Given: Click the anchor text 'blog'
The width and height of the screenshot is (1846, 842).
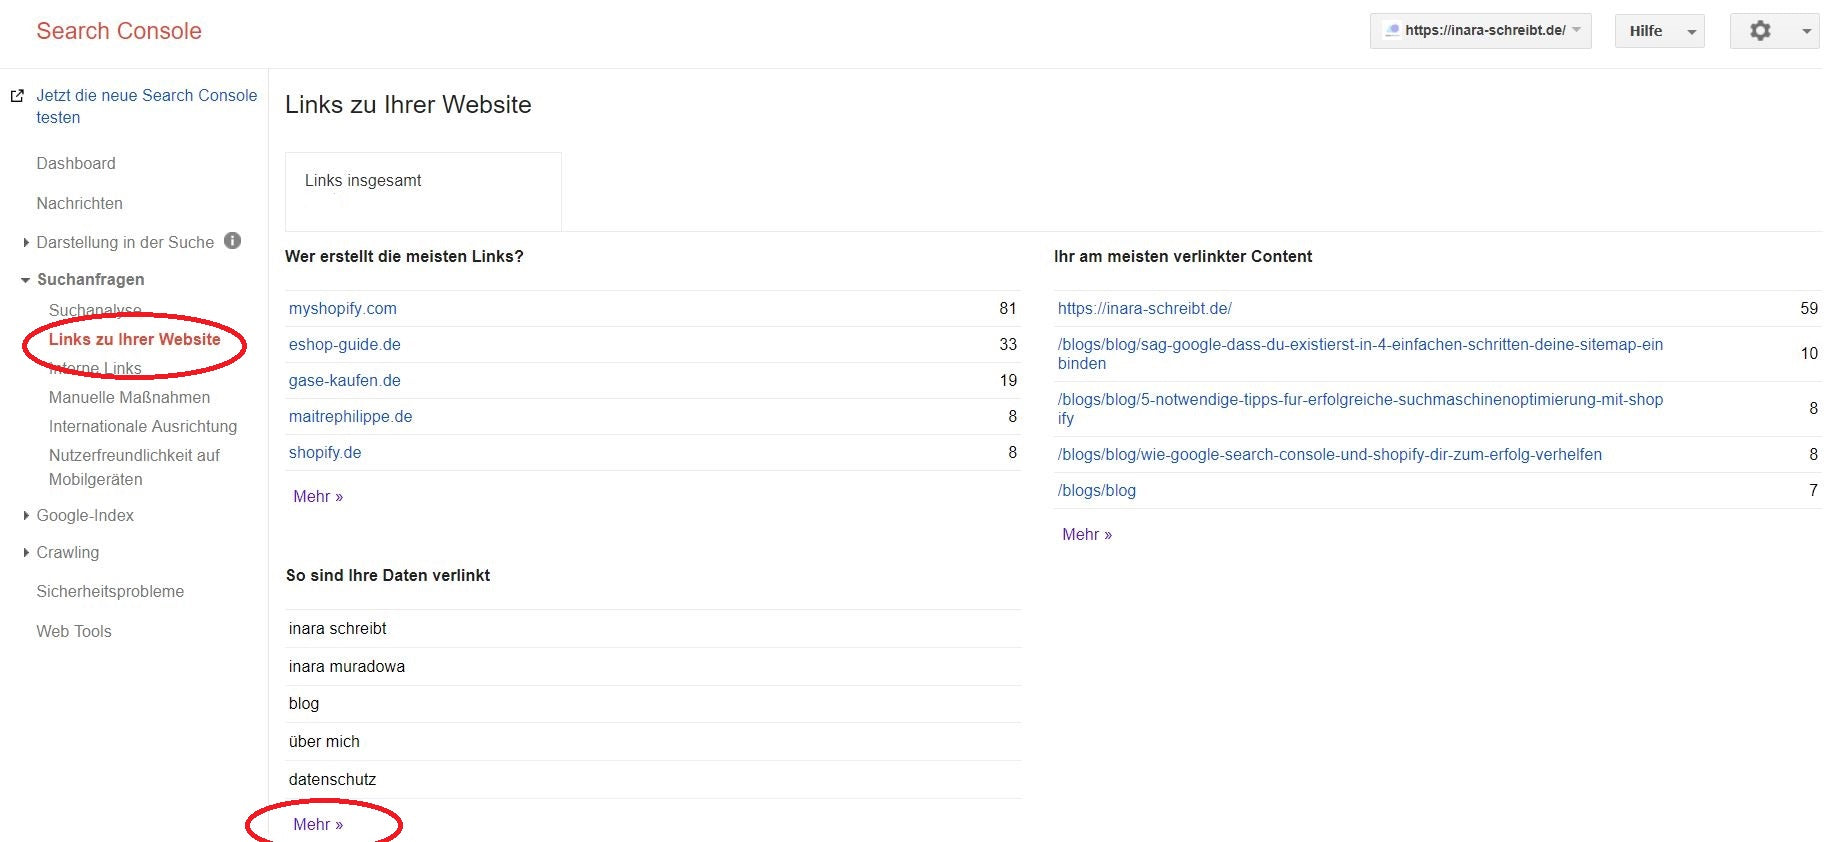Looking at the screenshot, I should click(304, 704).
